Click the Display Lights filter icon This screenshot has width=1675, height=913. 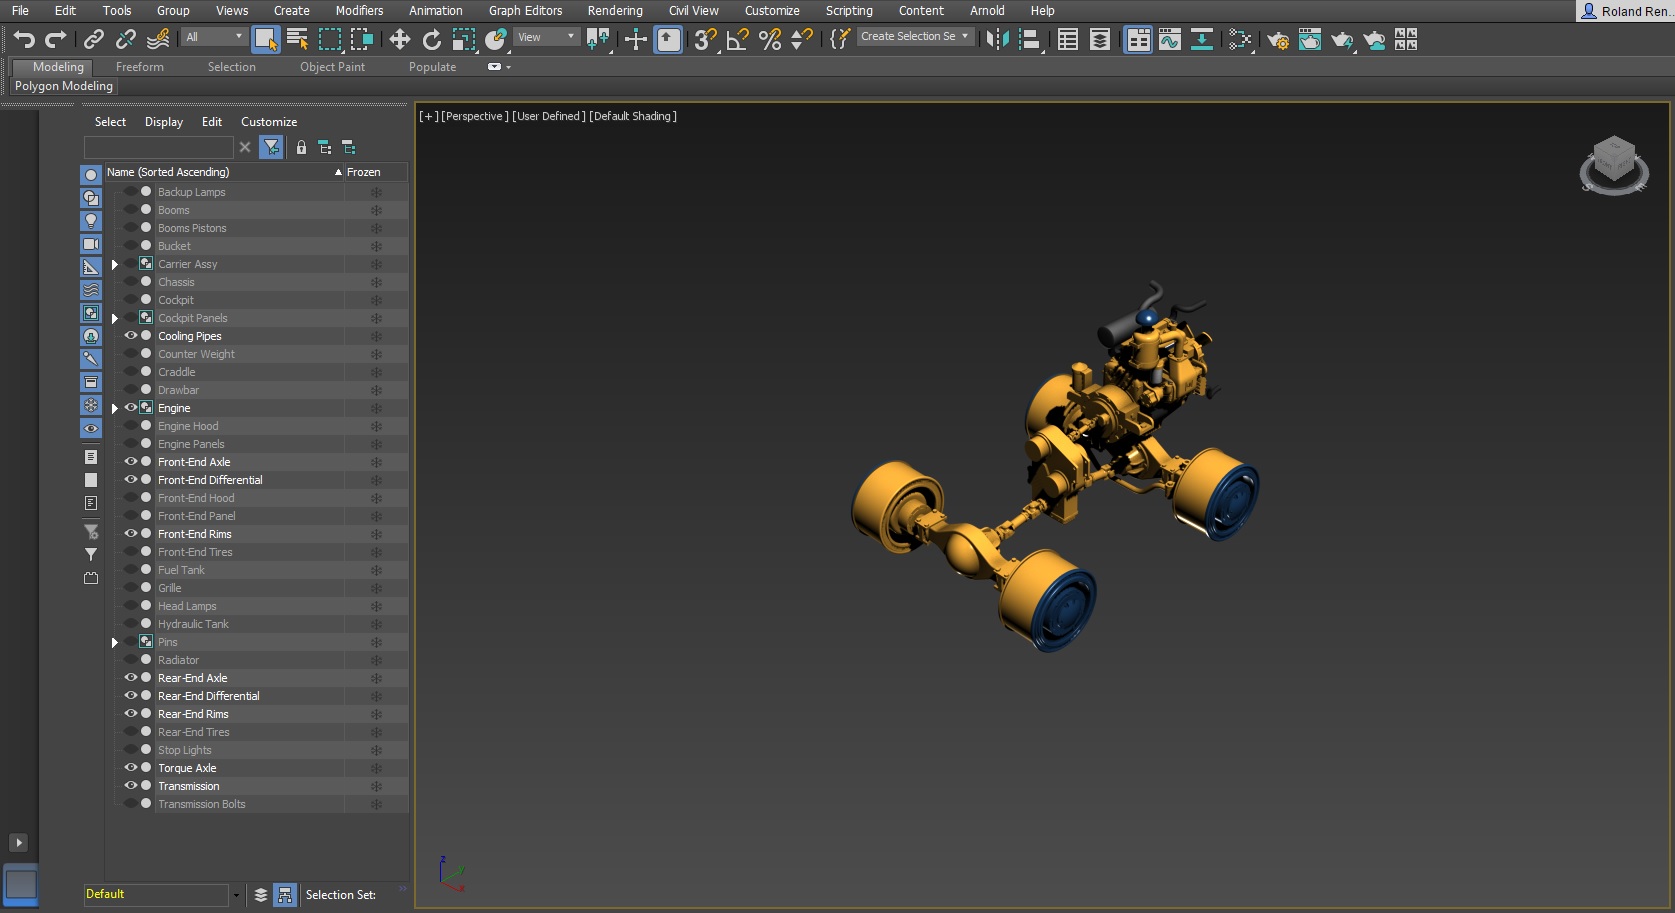coord(91,221)
